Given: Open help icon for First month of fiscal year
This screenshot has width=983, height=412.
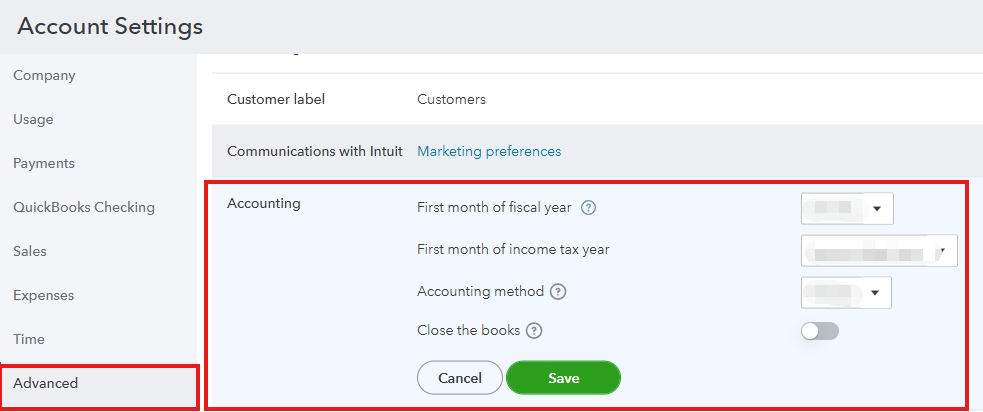Looking at the screenshot, I should 588,208.
